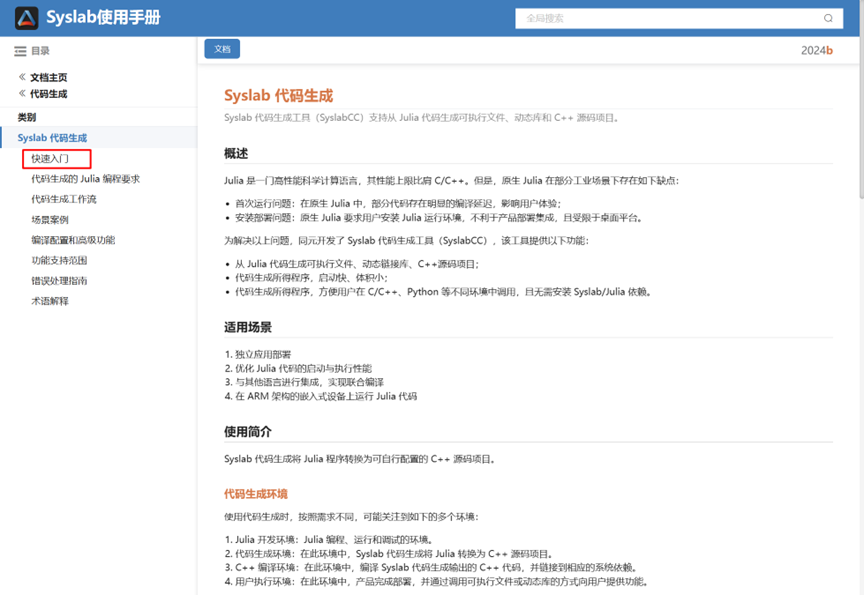Click the 2024b version label

(817, 51)
